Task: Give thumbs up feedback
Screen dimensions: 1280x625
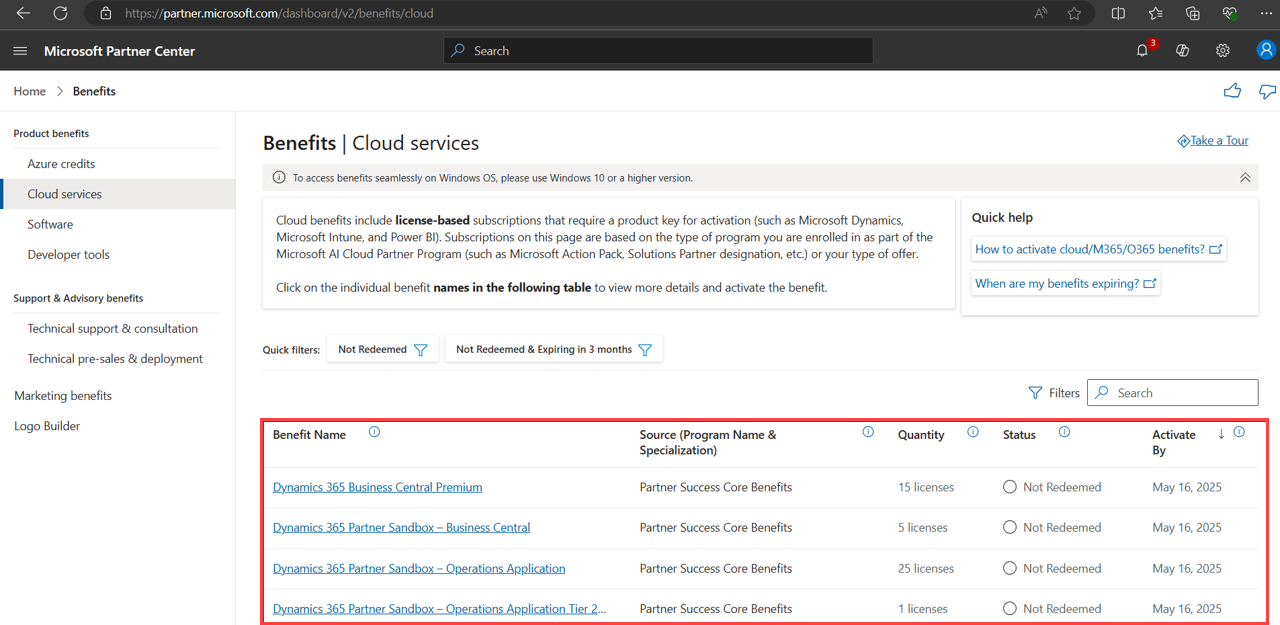Action: pos(1232,91)
